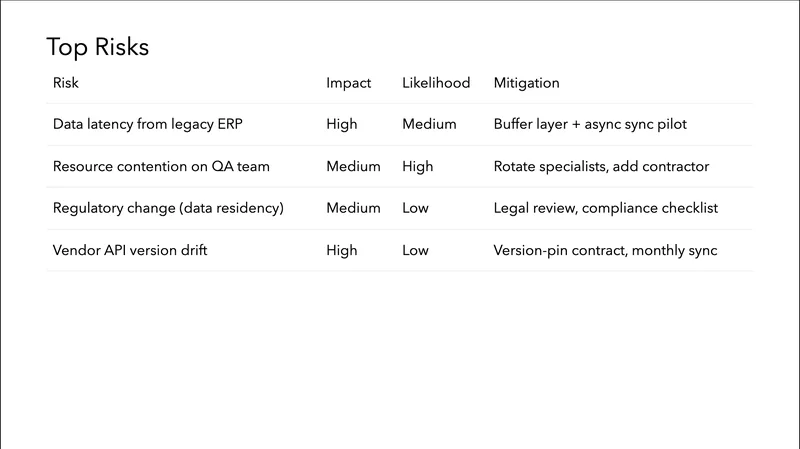Viewport: 800px width, 449px height.
Task: Click 'Resource contention on QA team' cell
Action: click(161, 167)
